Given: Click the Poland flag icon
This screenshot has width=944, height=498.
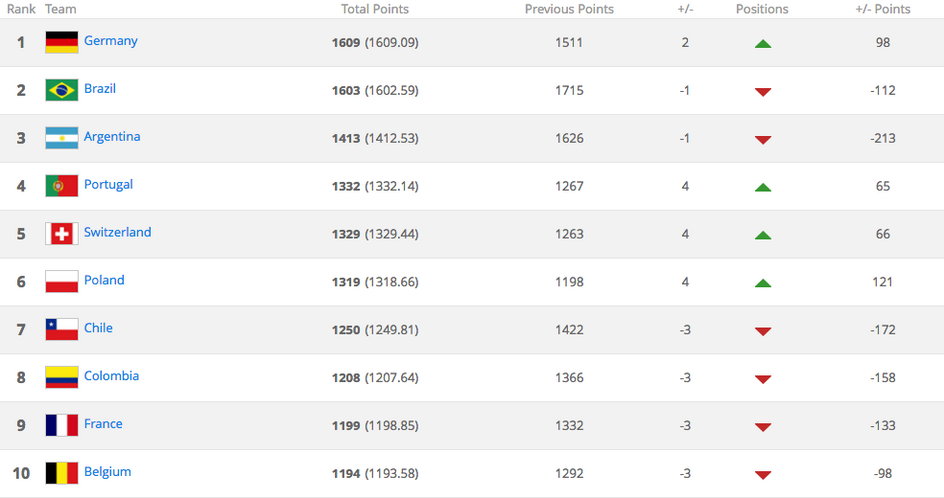Looking at the screenshot, I should (x=61, y=282).
